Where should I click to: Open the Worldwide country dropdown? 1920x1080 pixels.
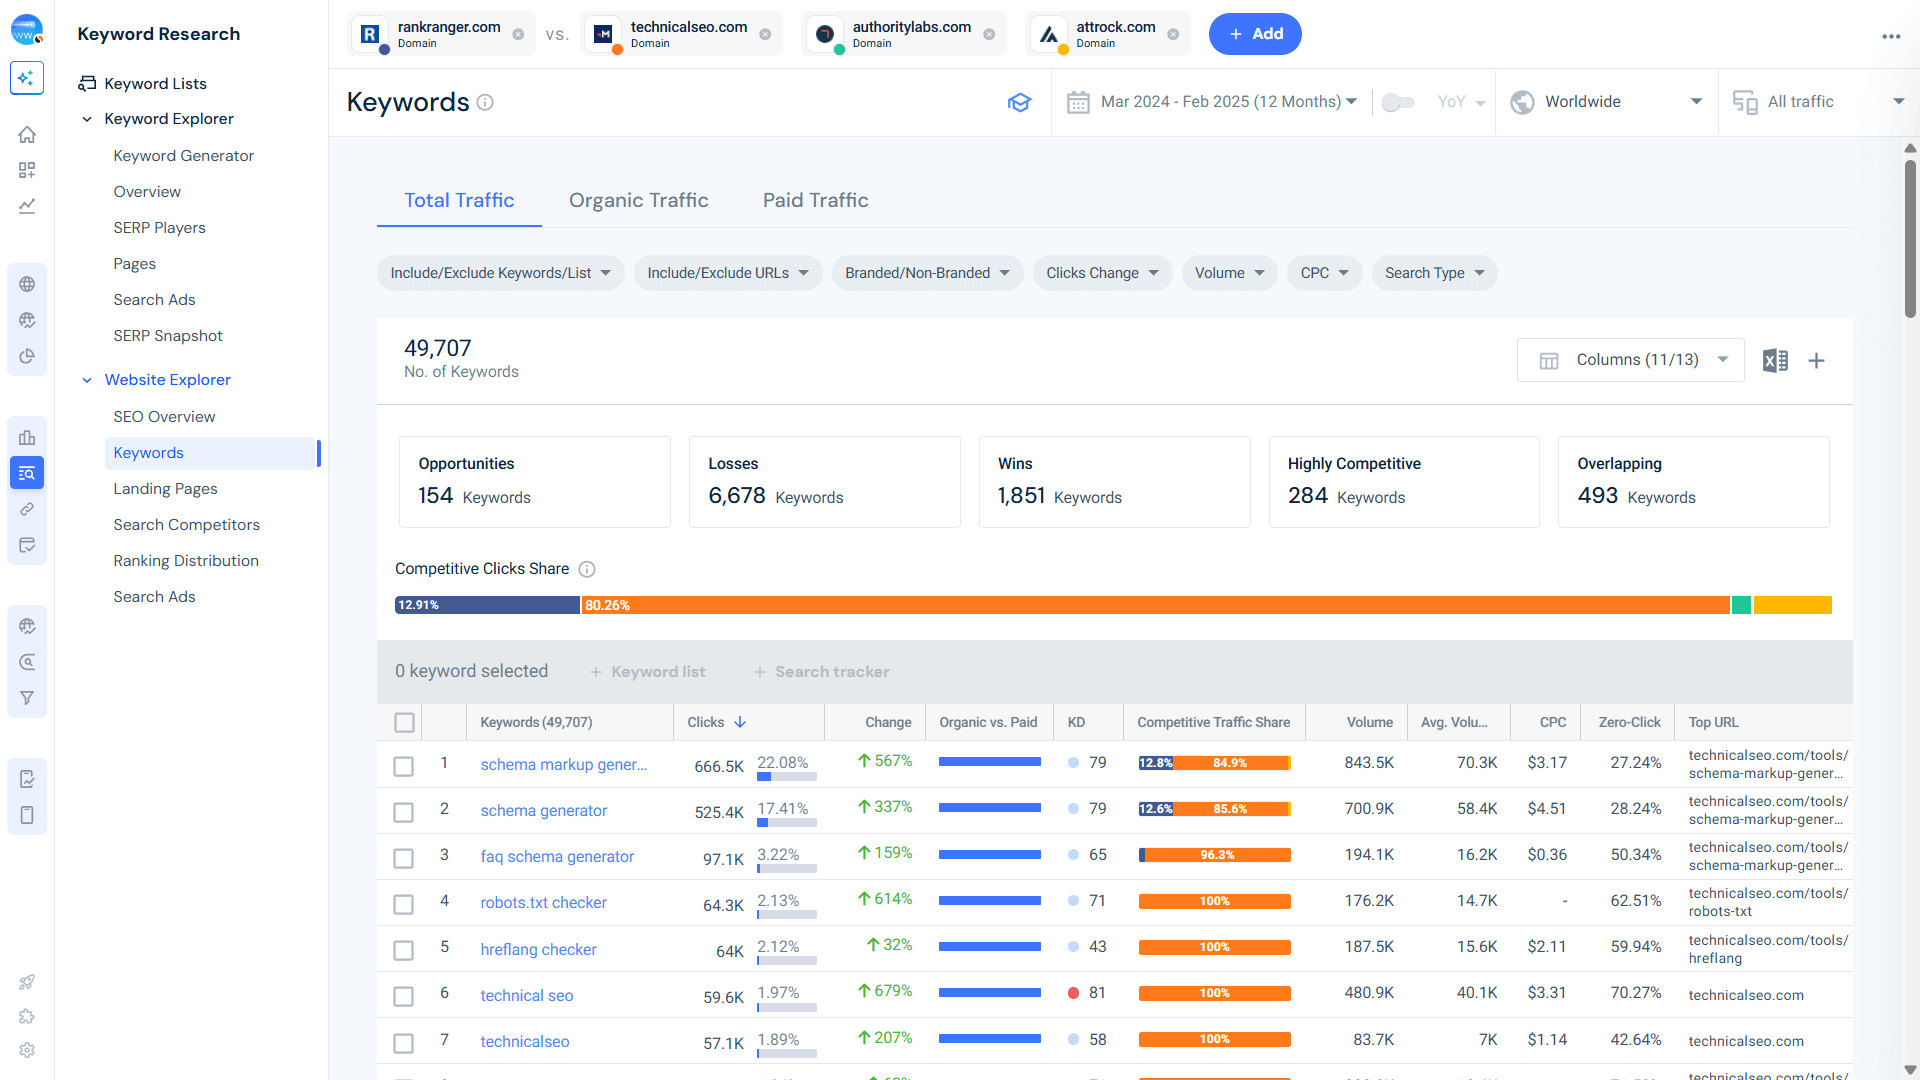coord(1606,102)
